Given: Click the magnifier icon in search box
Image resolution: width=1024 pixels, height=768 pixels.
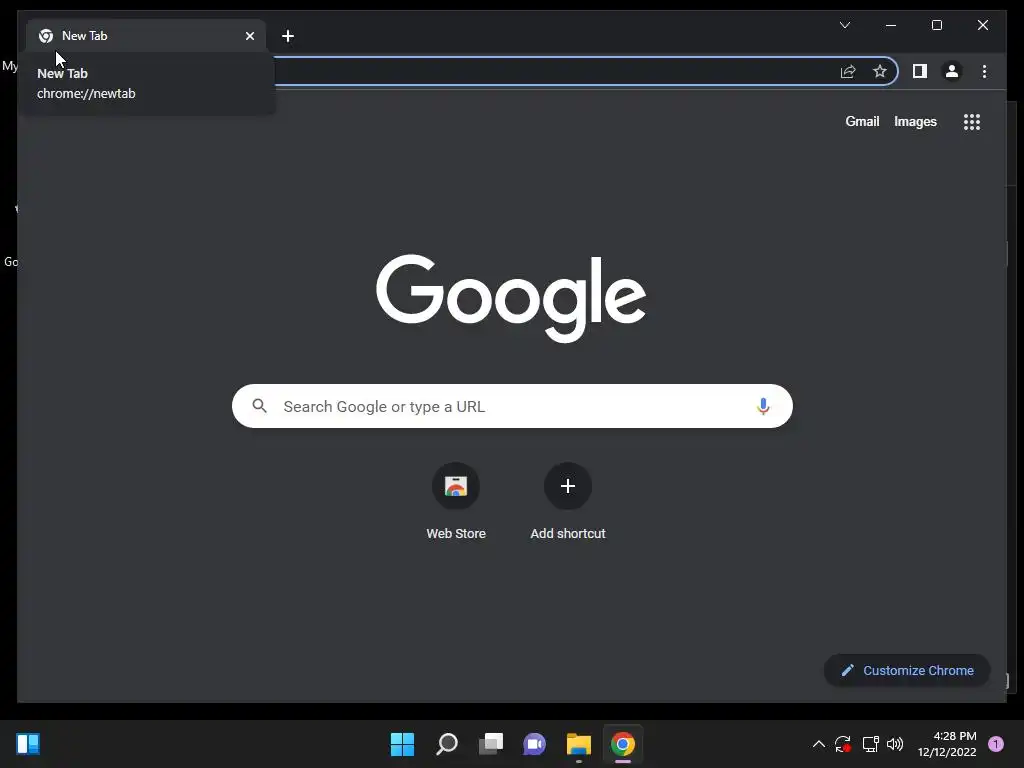Looking at the screenshot, I should (x=259, y=406).
